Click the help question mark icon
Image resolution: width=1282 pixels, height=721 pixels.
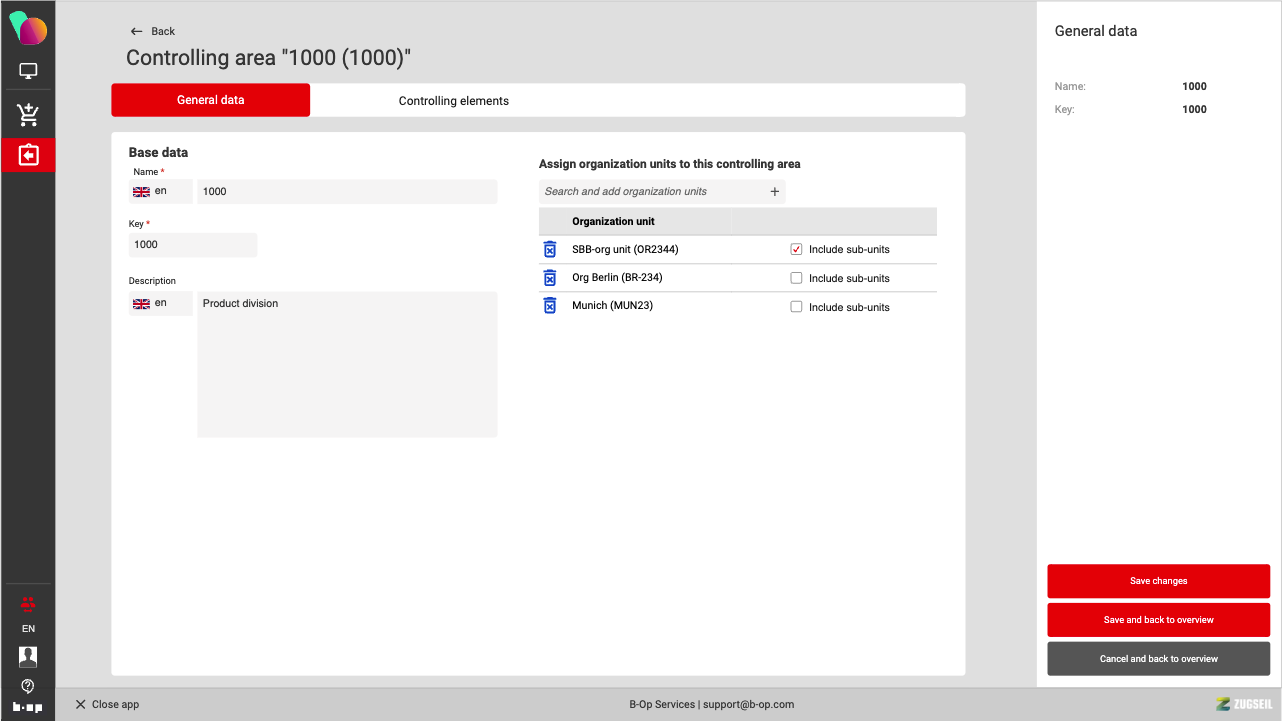click(x=28, y=686)
